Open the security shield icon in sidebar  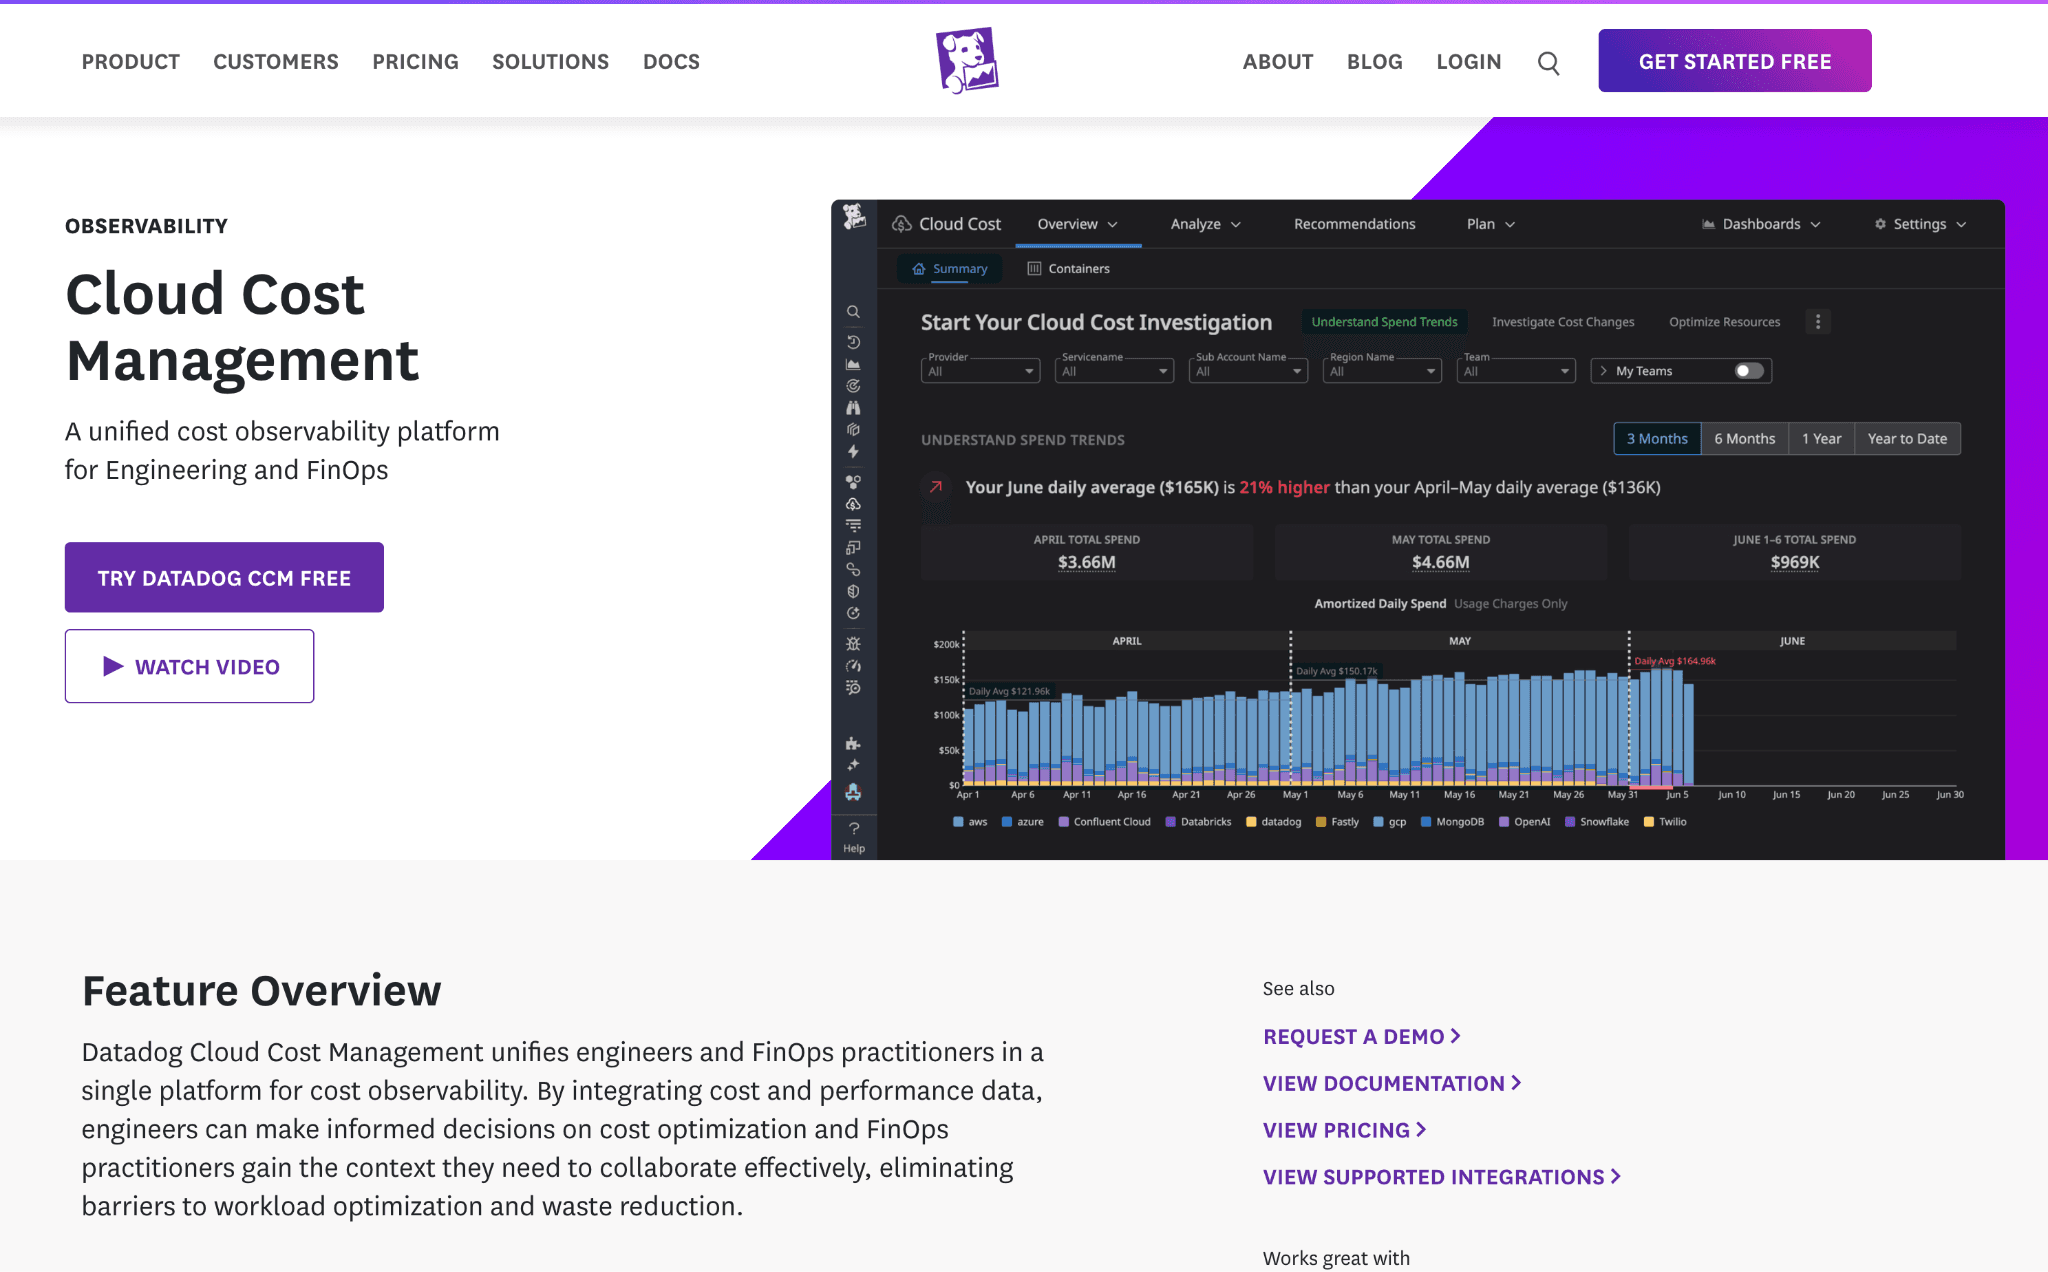pyautogui.click(x=853, y=592)
